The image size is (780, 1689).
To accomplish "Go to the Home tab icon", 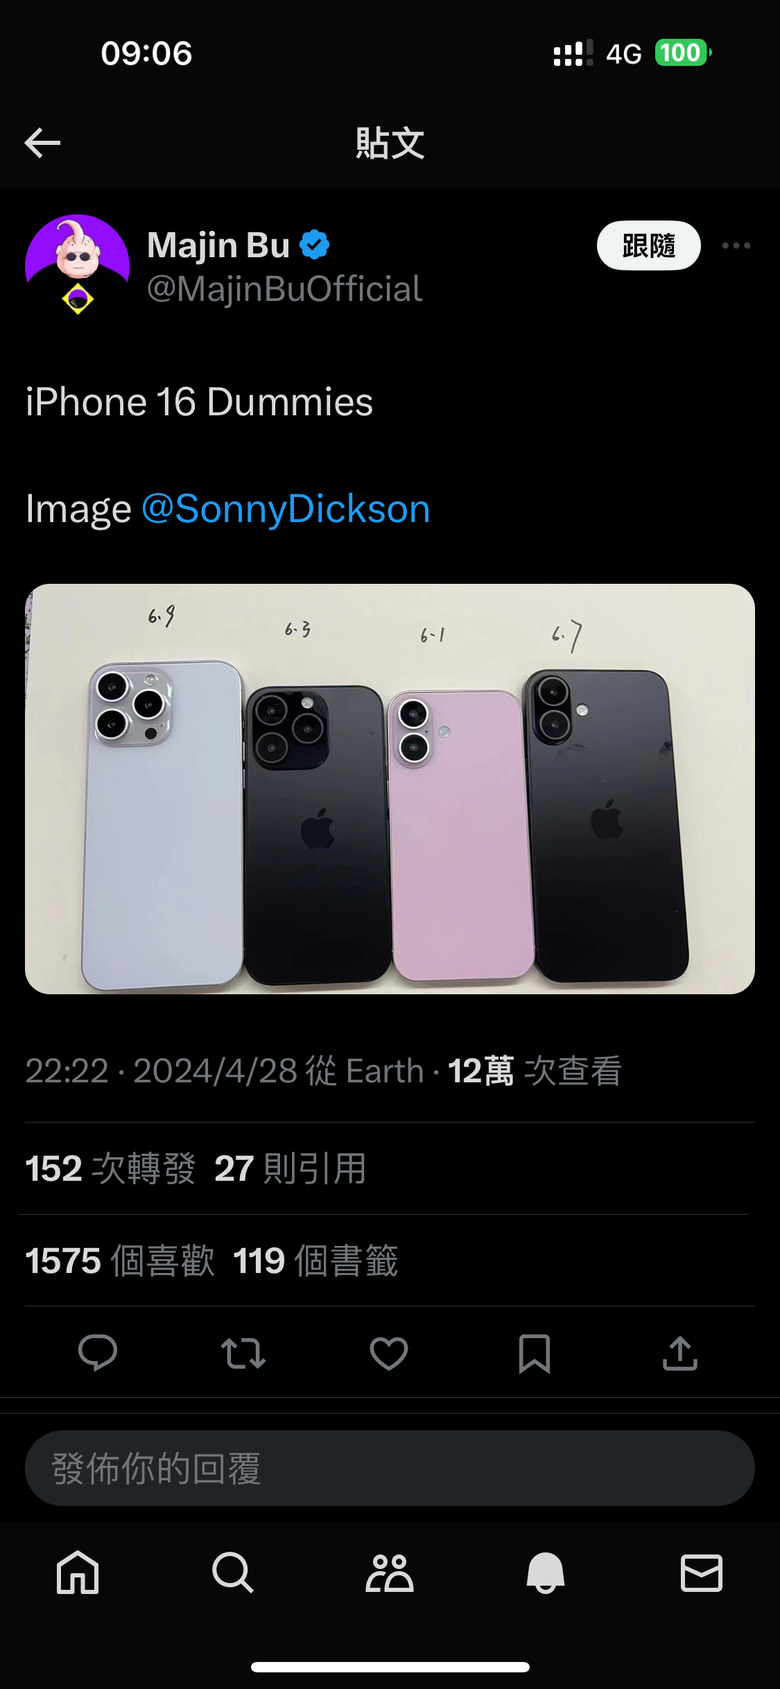I will (x=78, y=1573).
